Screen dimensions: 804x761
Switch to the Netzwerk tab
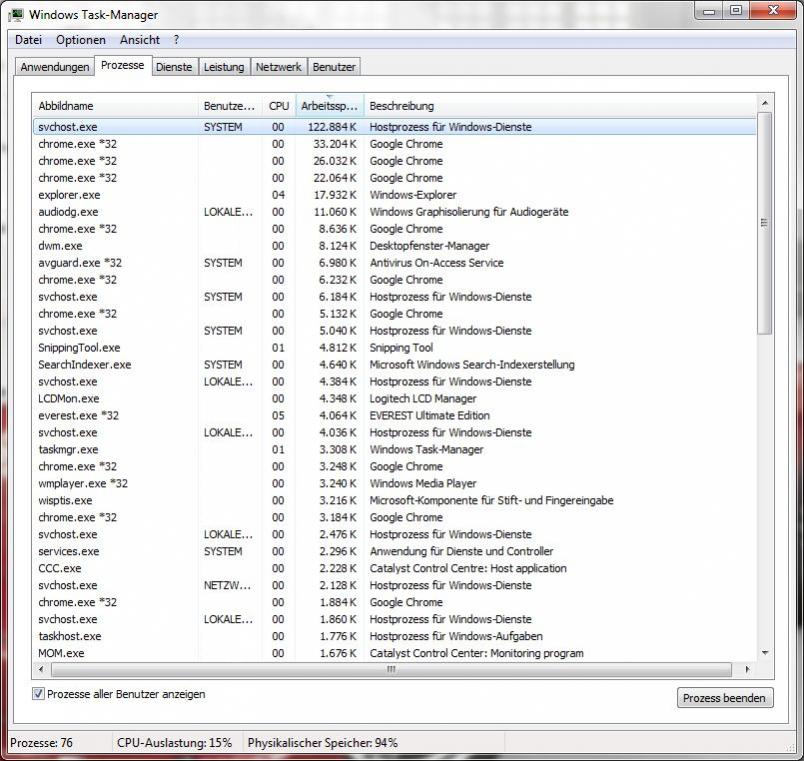(x=278, y=67)
